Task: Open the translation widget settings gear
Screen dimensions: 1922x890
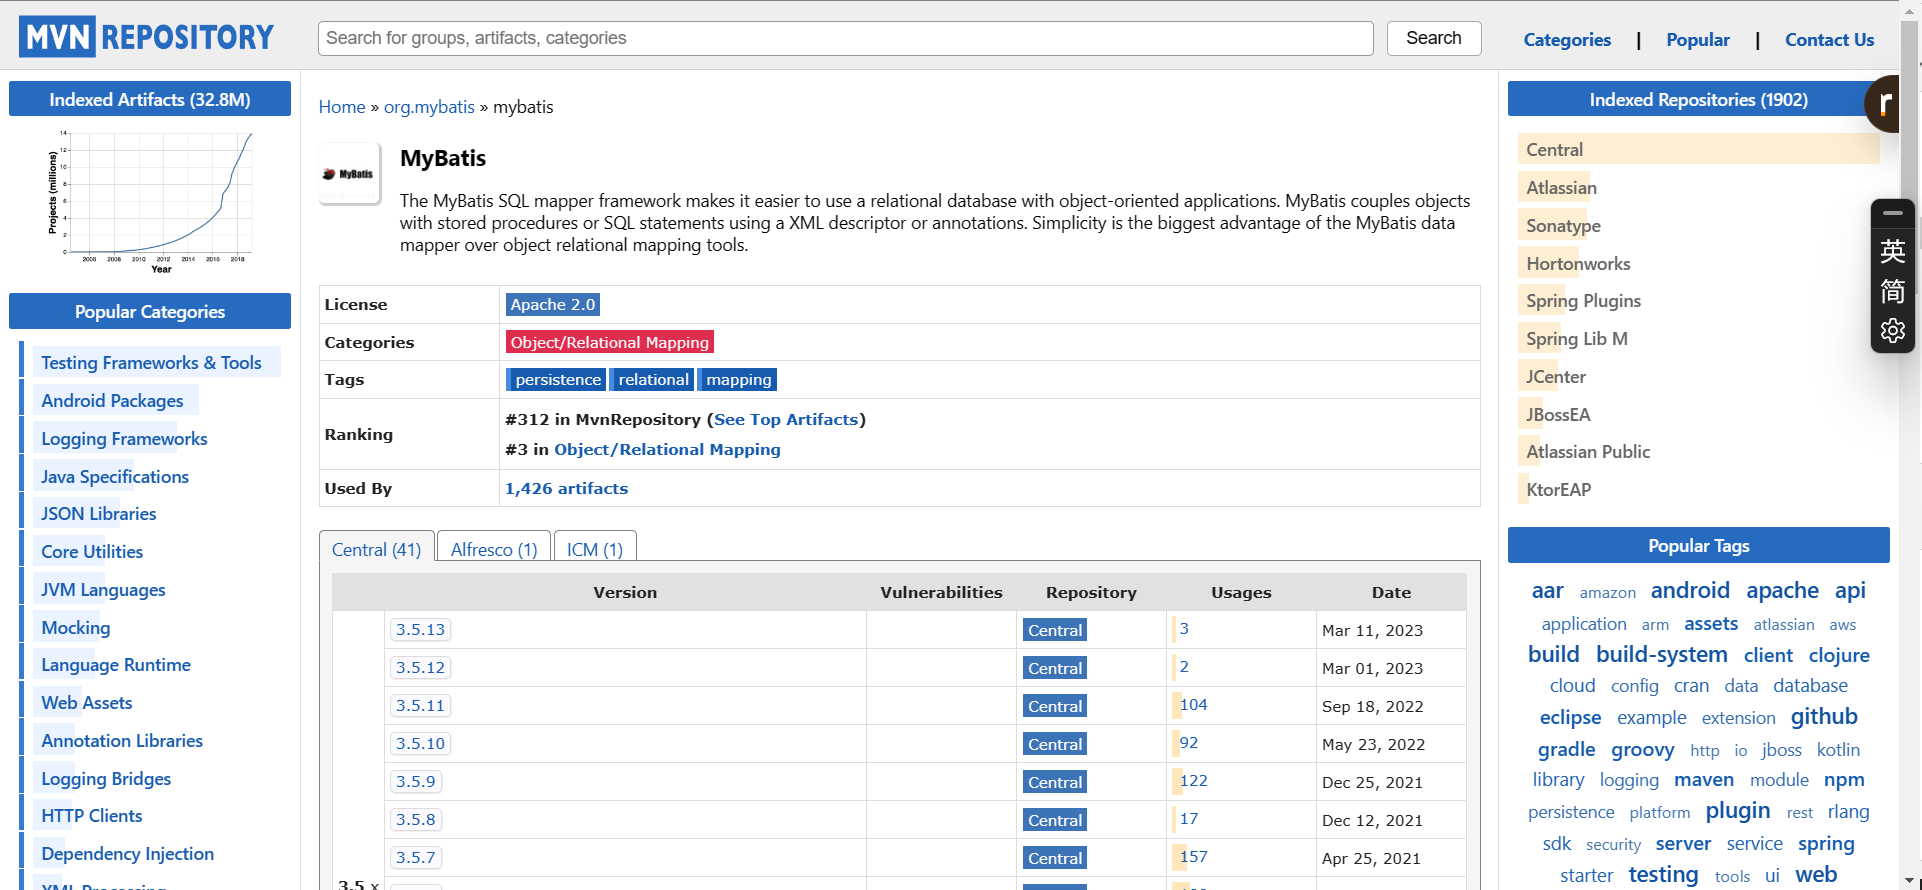Action: coord(1892,330)
